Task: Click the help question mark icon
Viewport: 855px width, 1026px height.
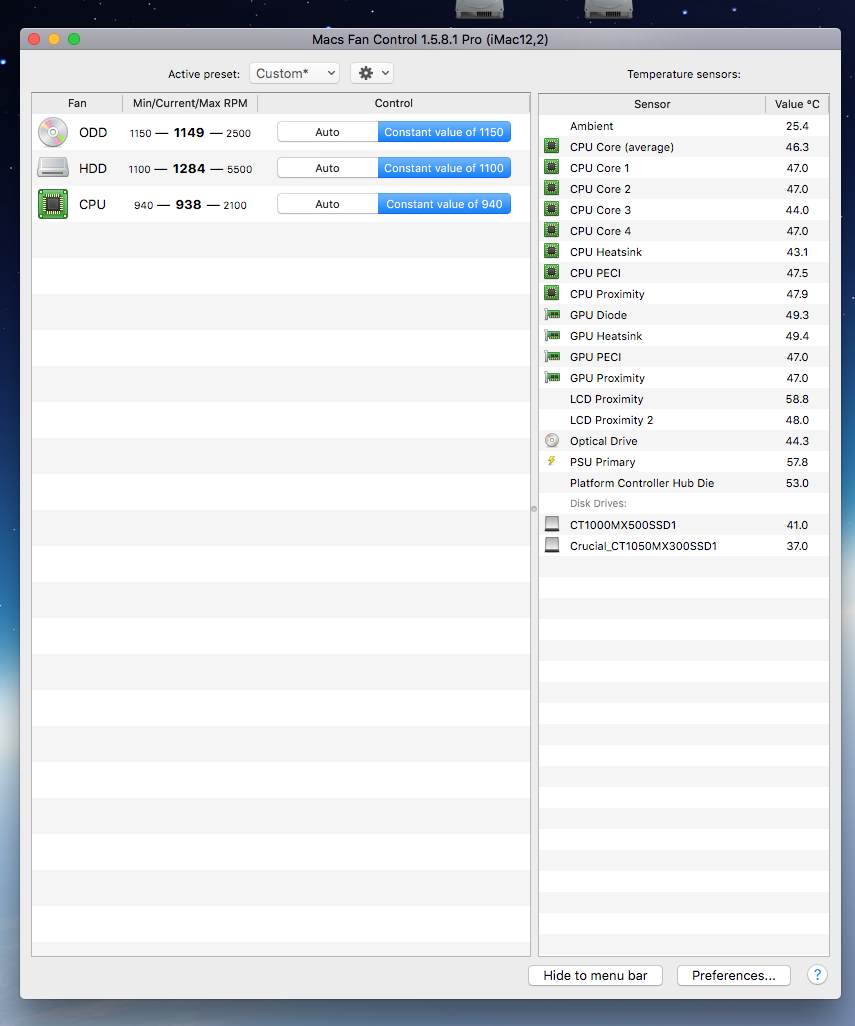Action: 817,975
